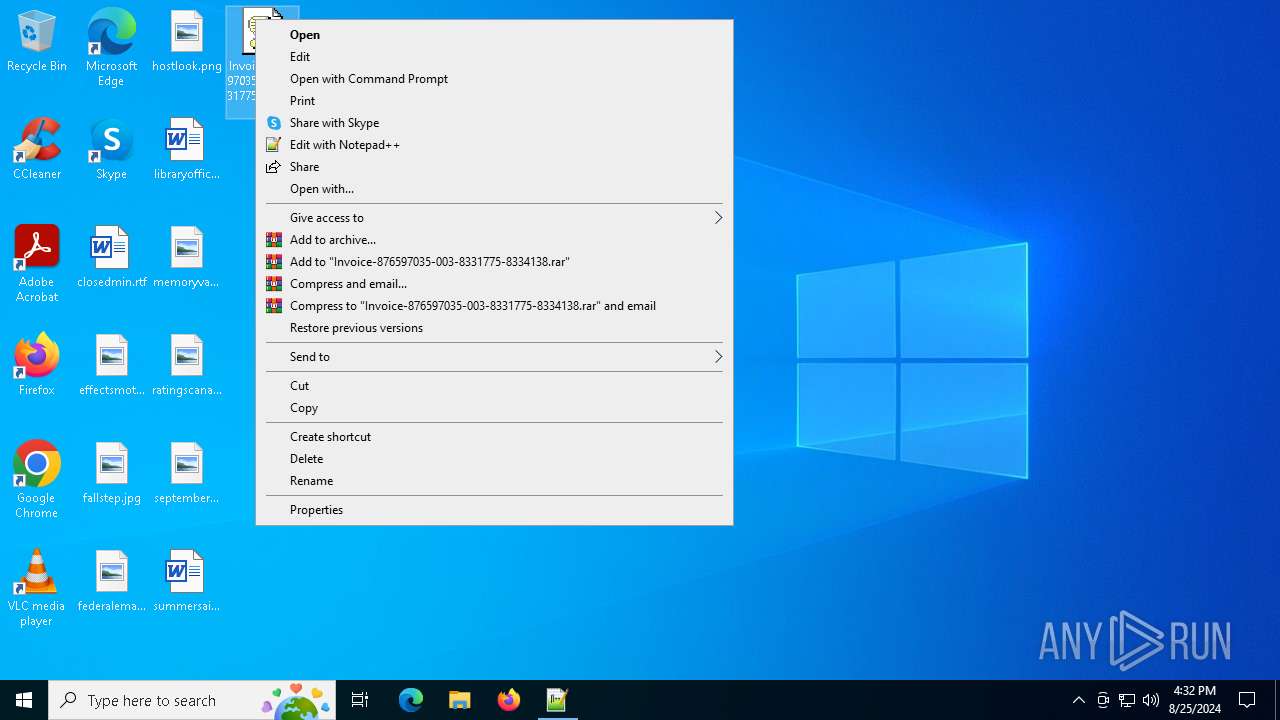Launch Edge from the taskbar
The height and width of the screenshot is (720, 1280).
pos(411,700)
